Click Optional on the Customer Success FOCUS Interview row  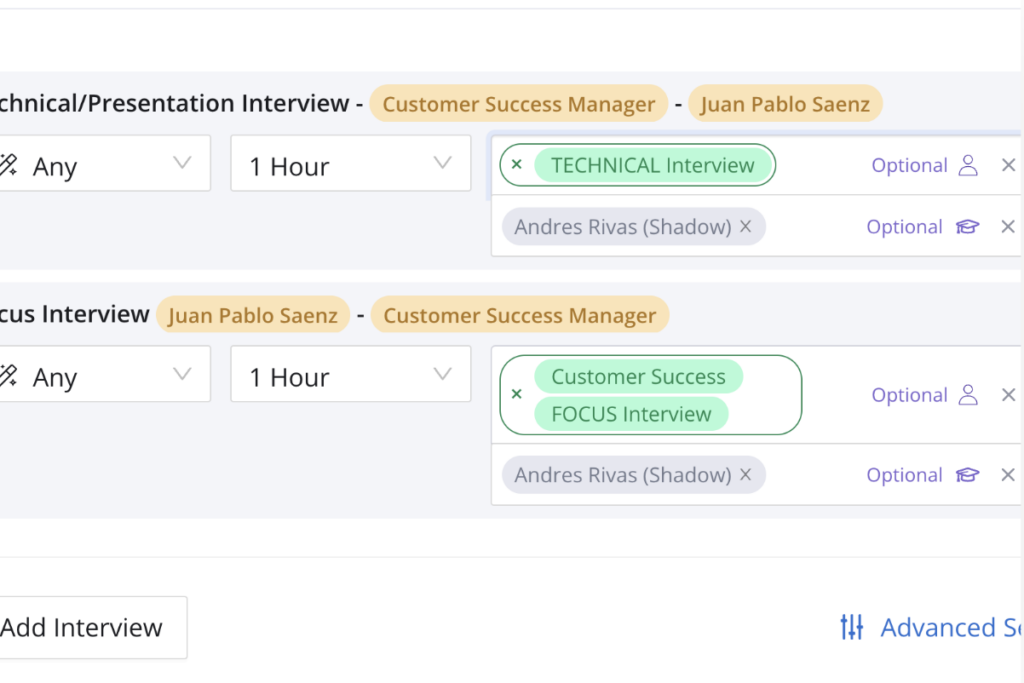click(910, 395)
